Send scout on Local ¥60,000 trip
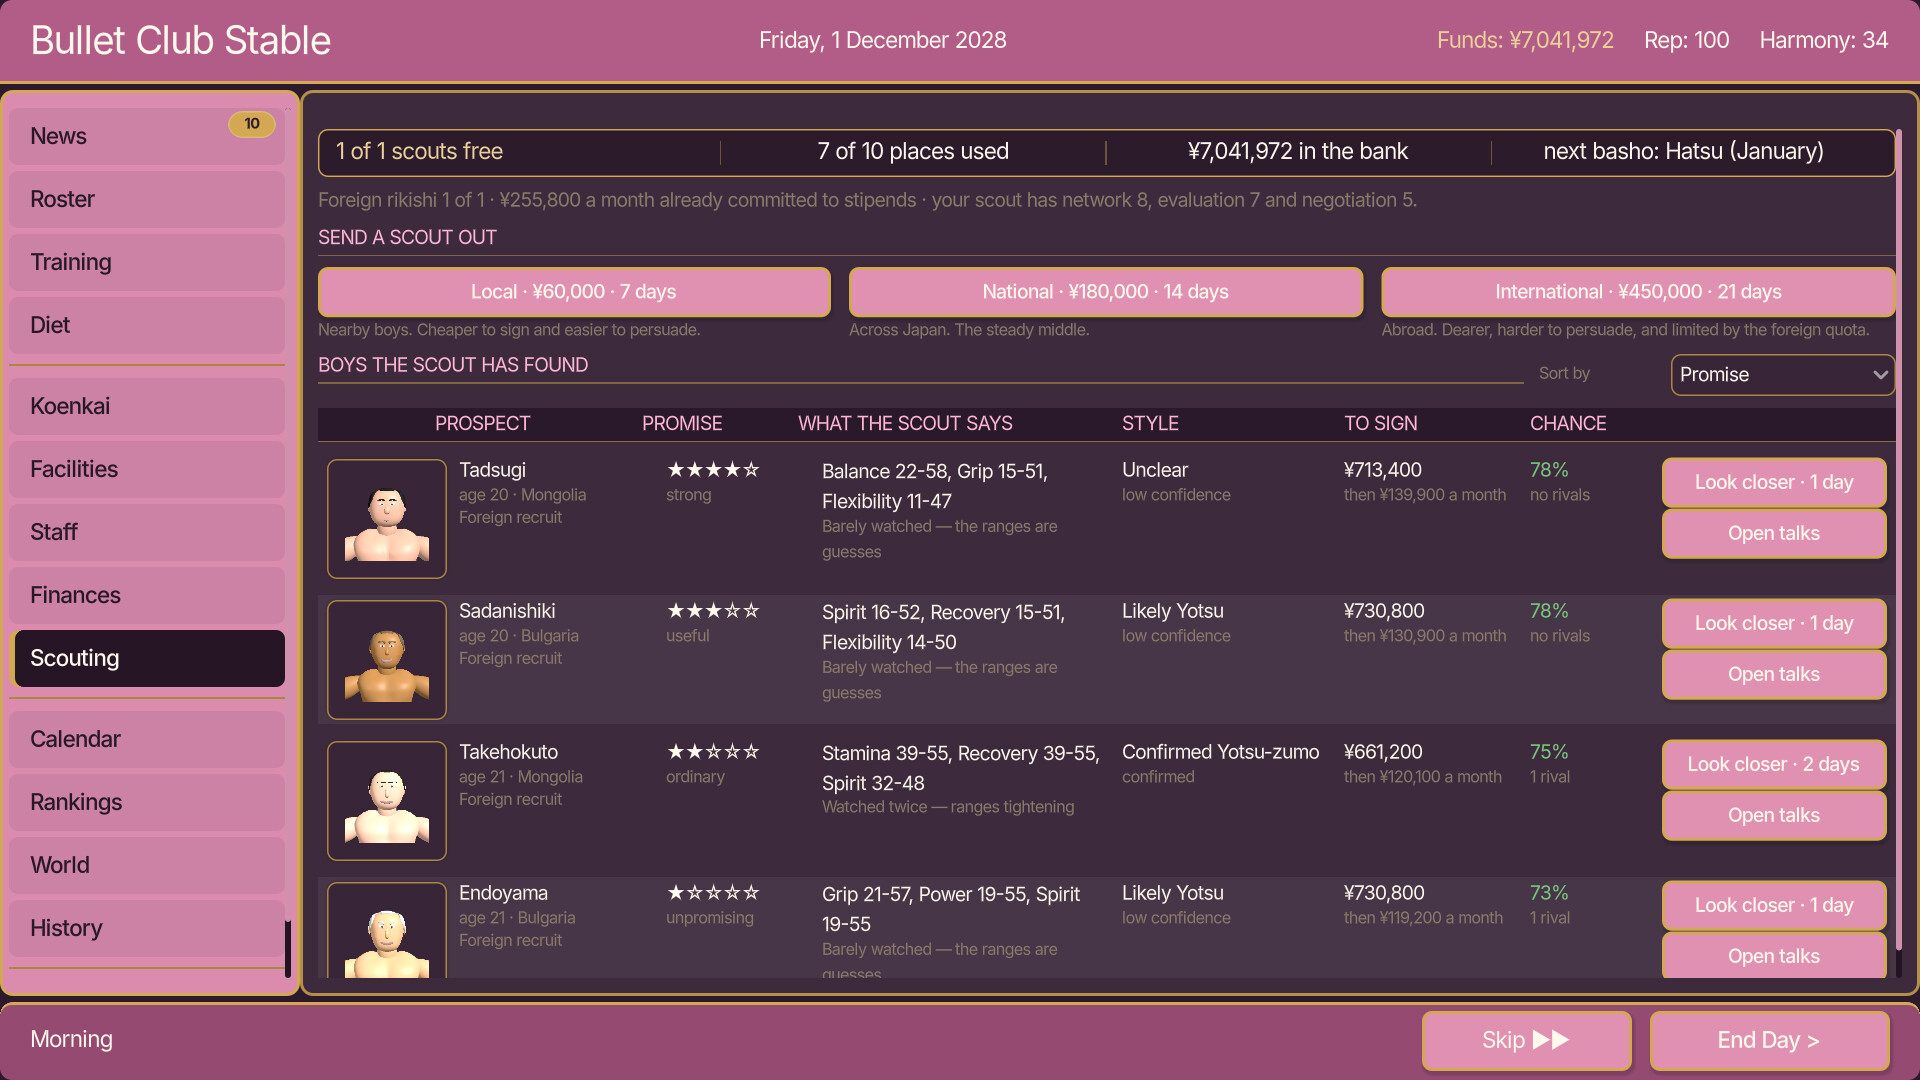 [x=574, y=292]
